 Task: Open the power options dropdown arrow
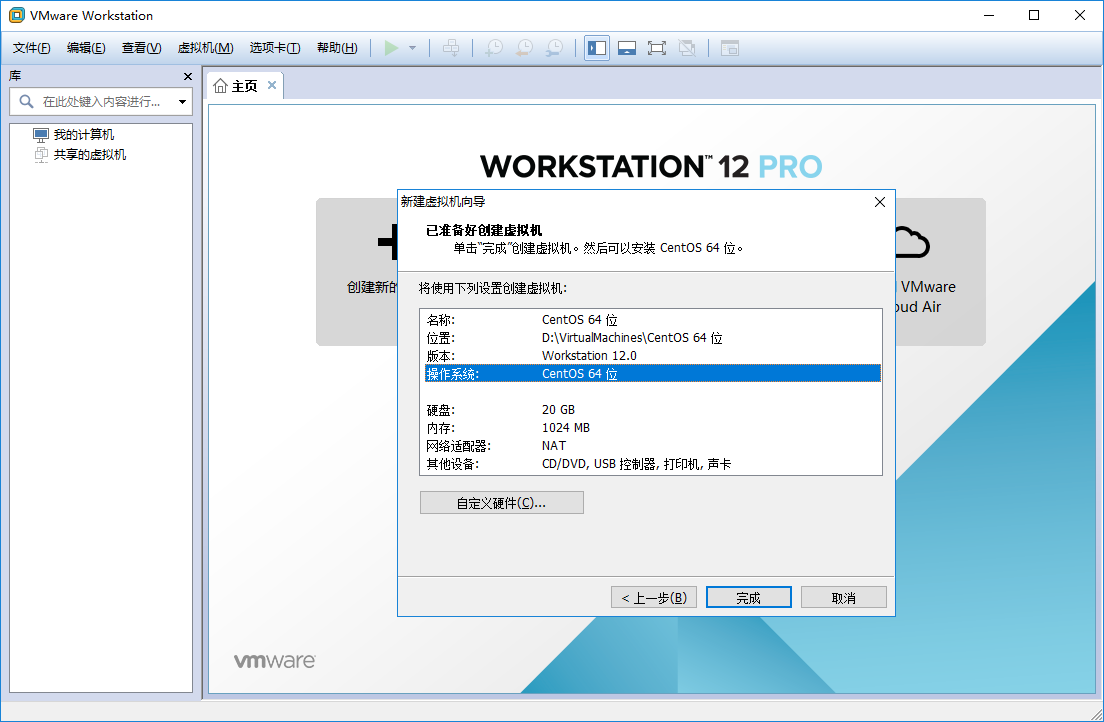point(413,48)
